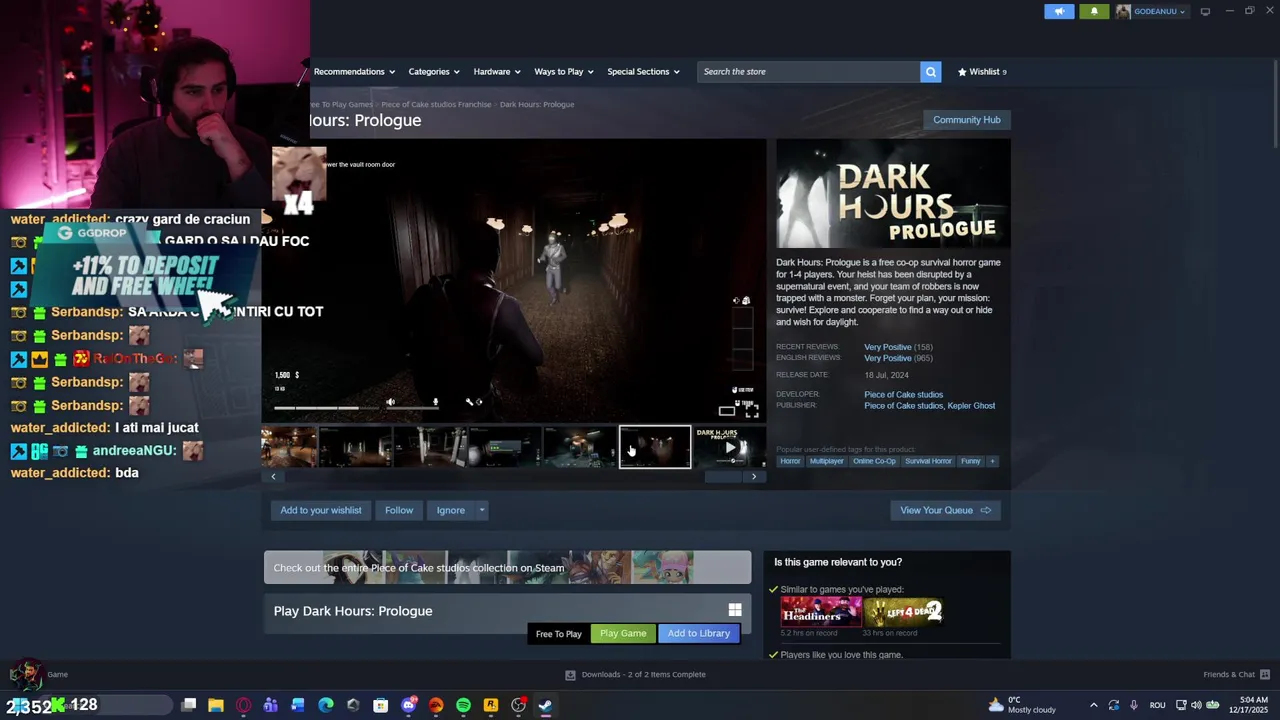This screenshot has width=1280, height=720.
Task: Select the Survival Horror tag
Action: pos(928,461)
